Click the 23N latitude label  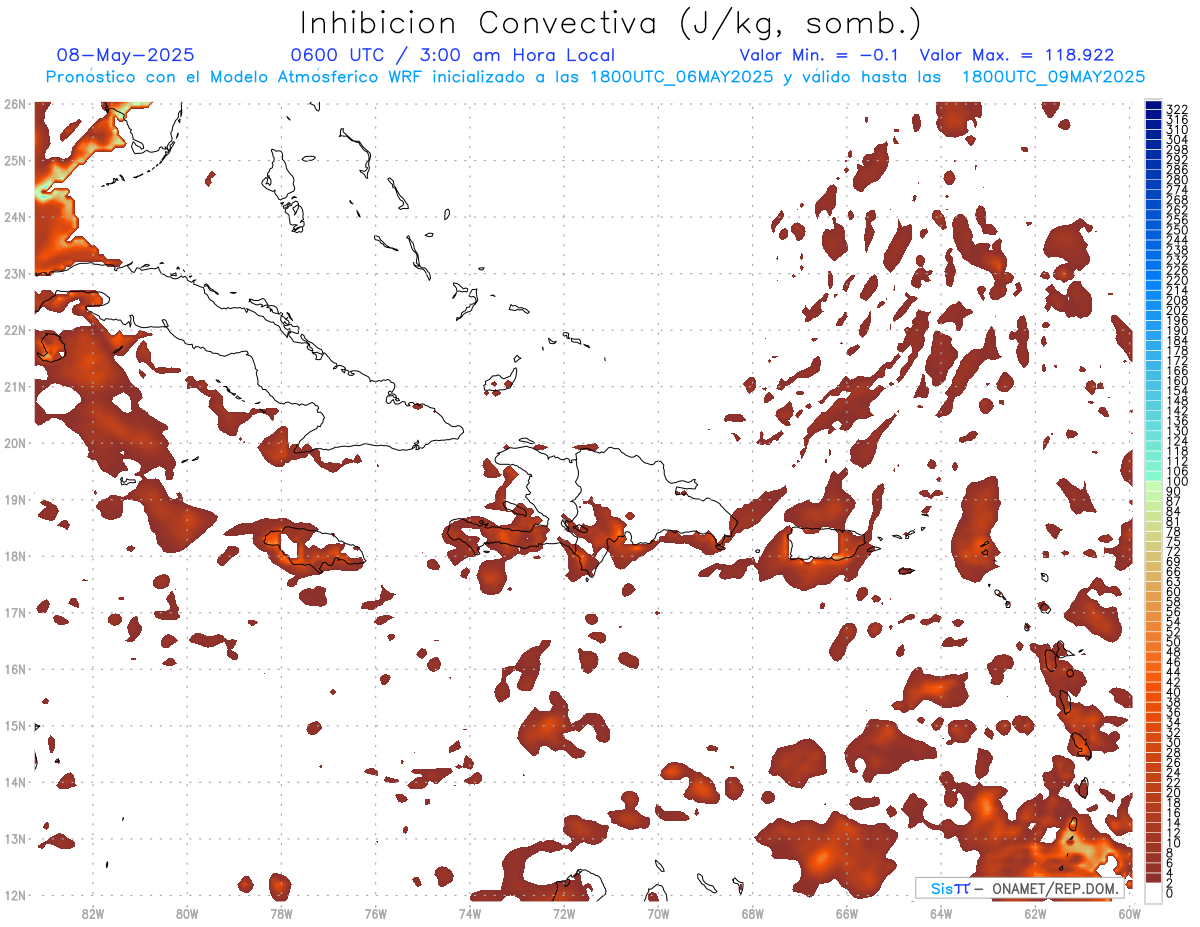(15, 273)
